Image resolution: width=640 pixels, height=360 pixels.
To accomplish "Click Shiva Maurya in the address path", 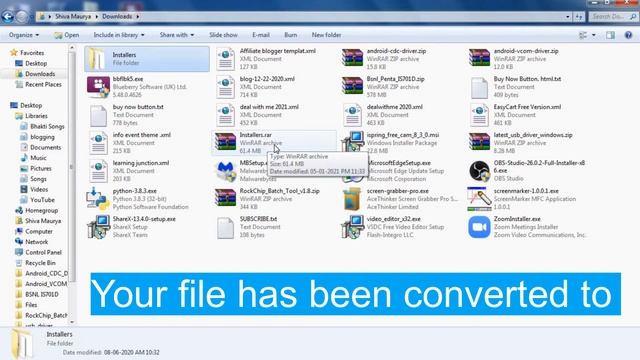I will (x=73, y=16).
